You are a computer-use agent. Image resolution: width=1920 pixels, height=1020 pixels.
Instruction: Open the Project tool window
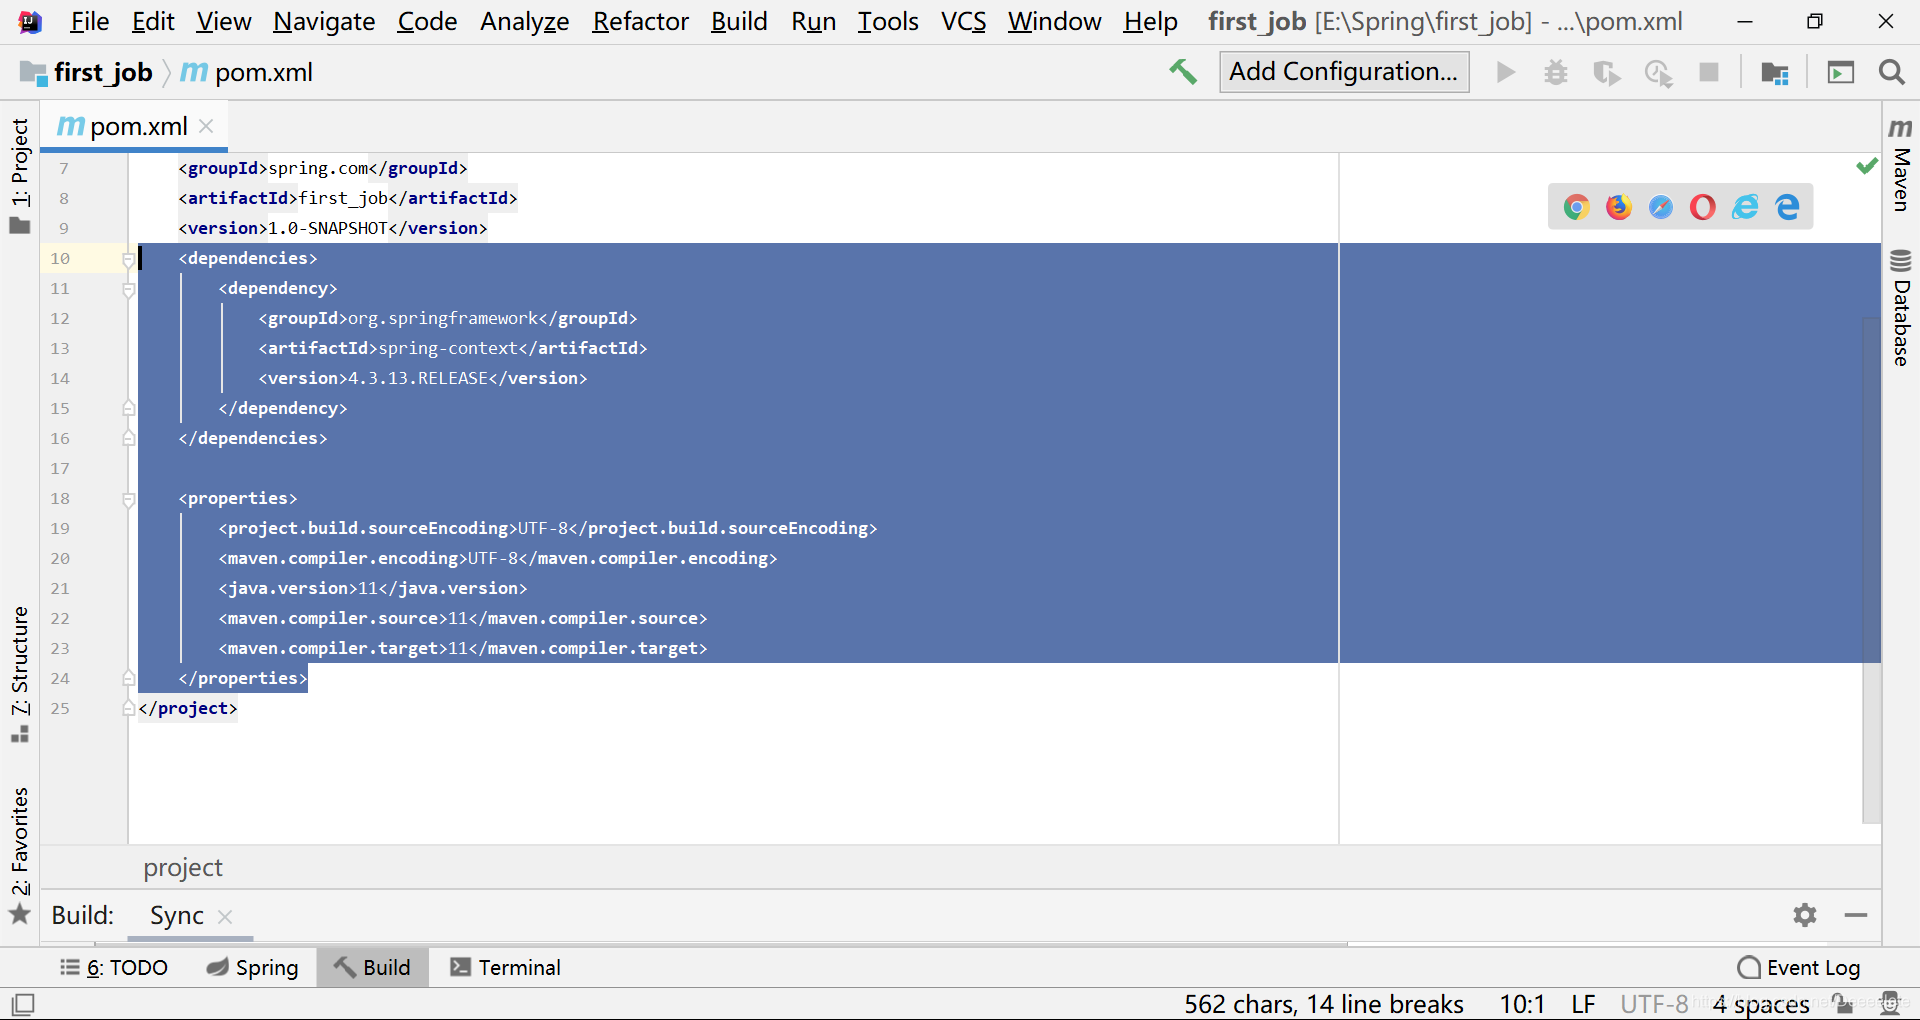click(x=20, y=176)
